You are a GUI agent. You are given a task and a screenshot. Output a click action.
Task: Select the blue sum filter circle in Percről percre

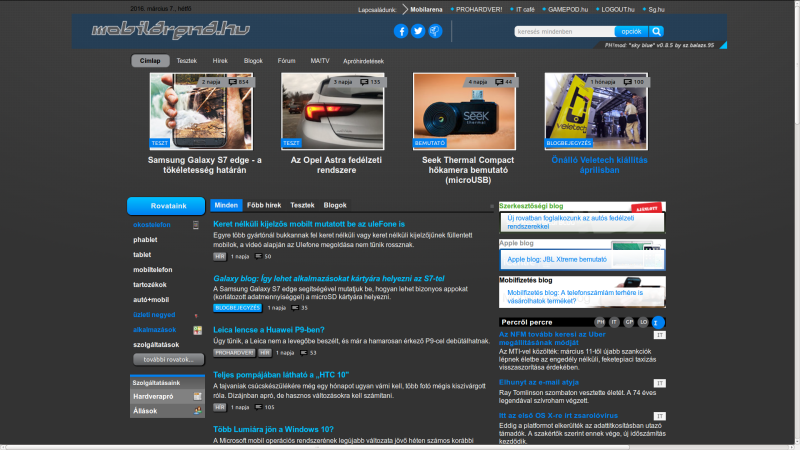click(x=658, y=322)
